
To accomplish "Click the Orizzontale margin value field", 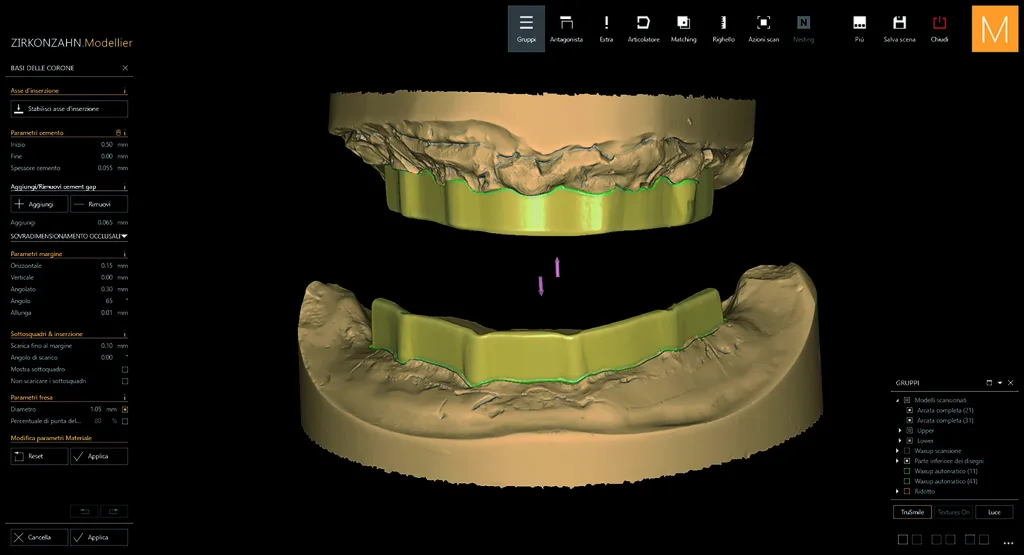I will (x=106, y=266).
